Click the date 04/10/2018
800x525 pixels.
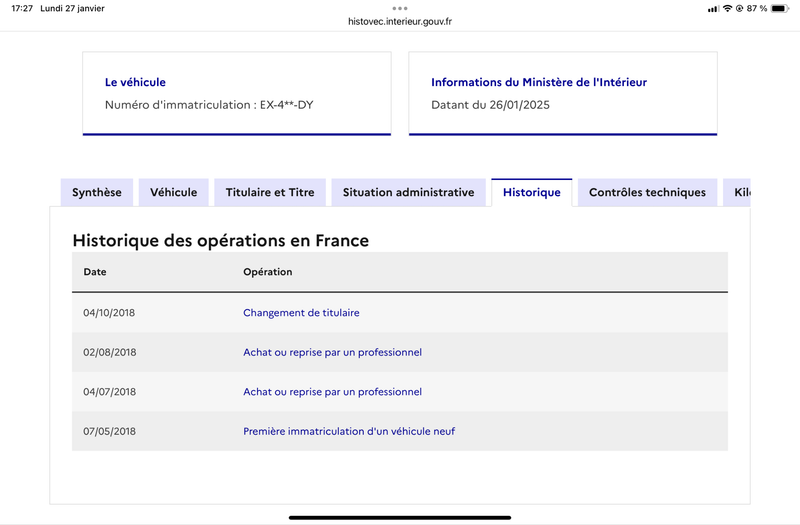pos(109,313)
